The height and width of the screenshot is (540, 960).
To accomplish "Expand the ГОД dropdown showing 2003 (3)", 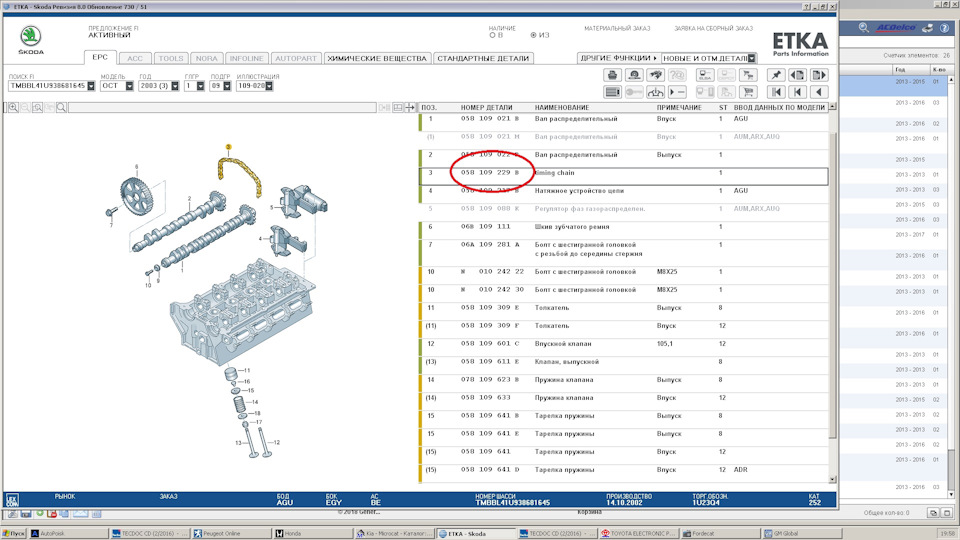I will click(x=174, y=86).
